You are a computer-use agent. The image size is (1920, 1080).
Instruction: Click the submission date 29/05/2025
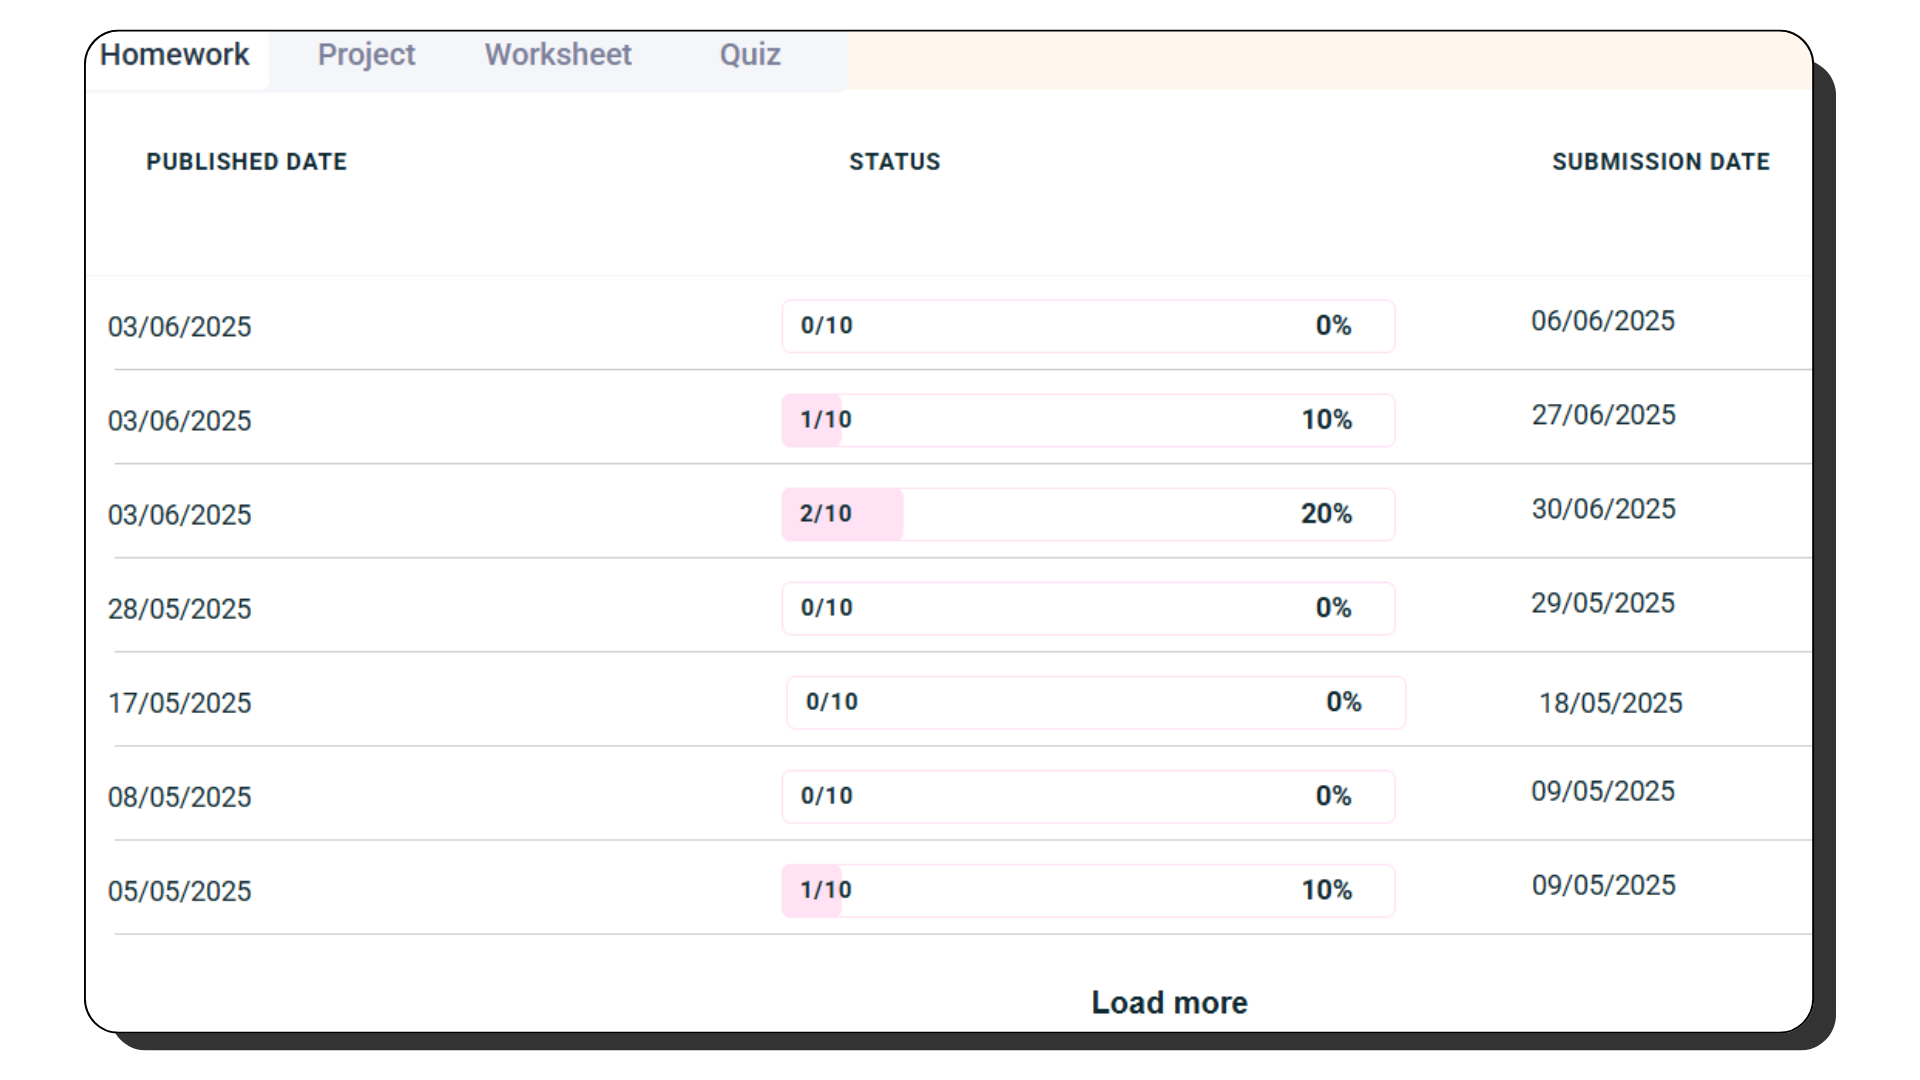pyautogui.click(x=1602, y=603)
